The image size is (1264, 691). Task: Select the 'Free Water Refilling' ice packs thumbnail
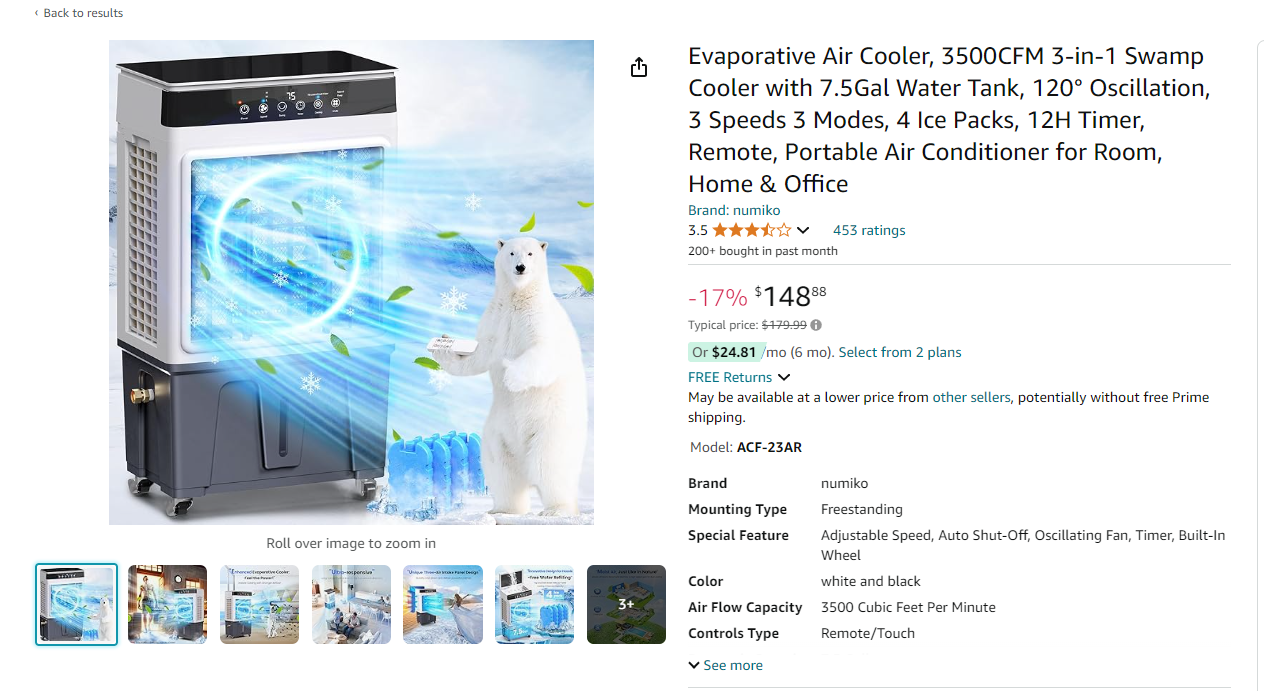pyautogui.click(x=534, y=604)
